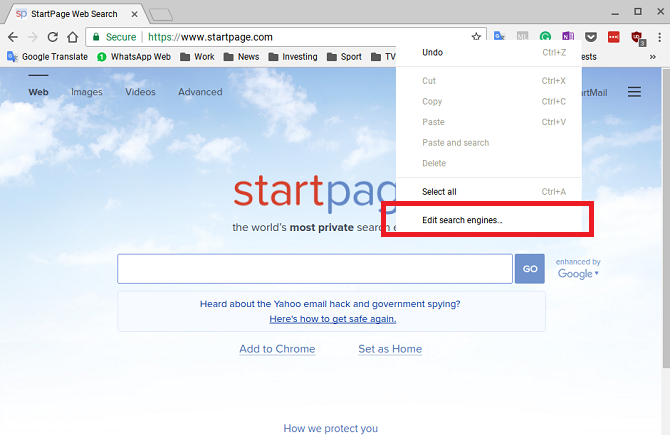Close the StartPage Web Search tab
This screenshot has width=670, height=435.
pyautogui.click(x=135, y=14)
